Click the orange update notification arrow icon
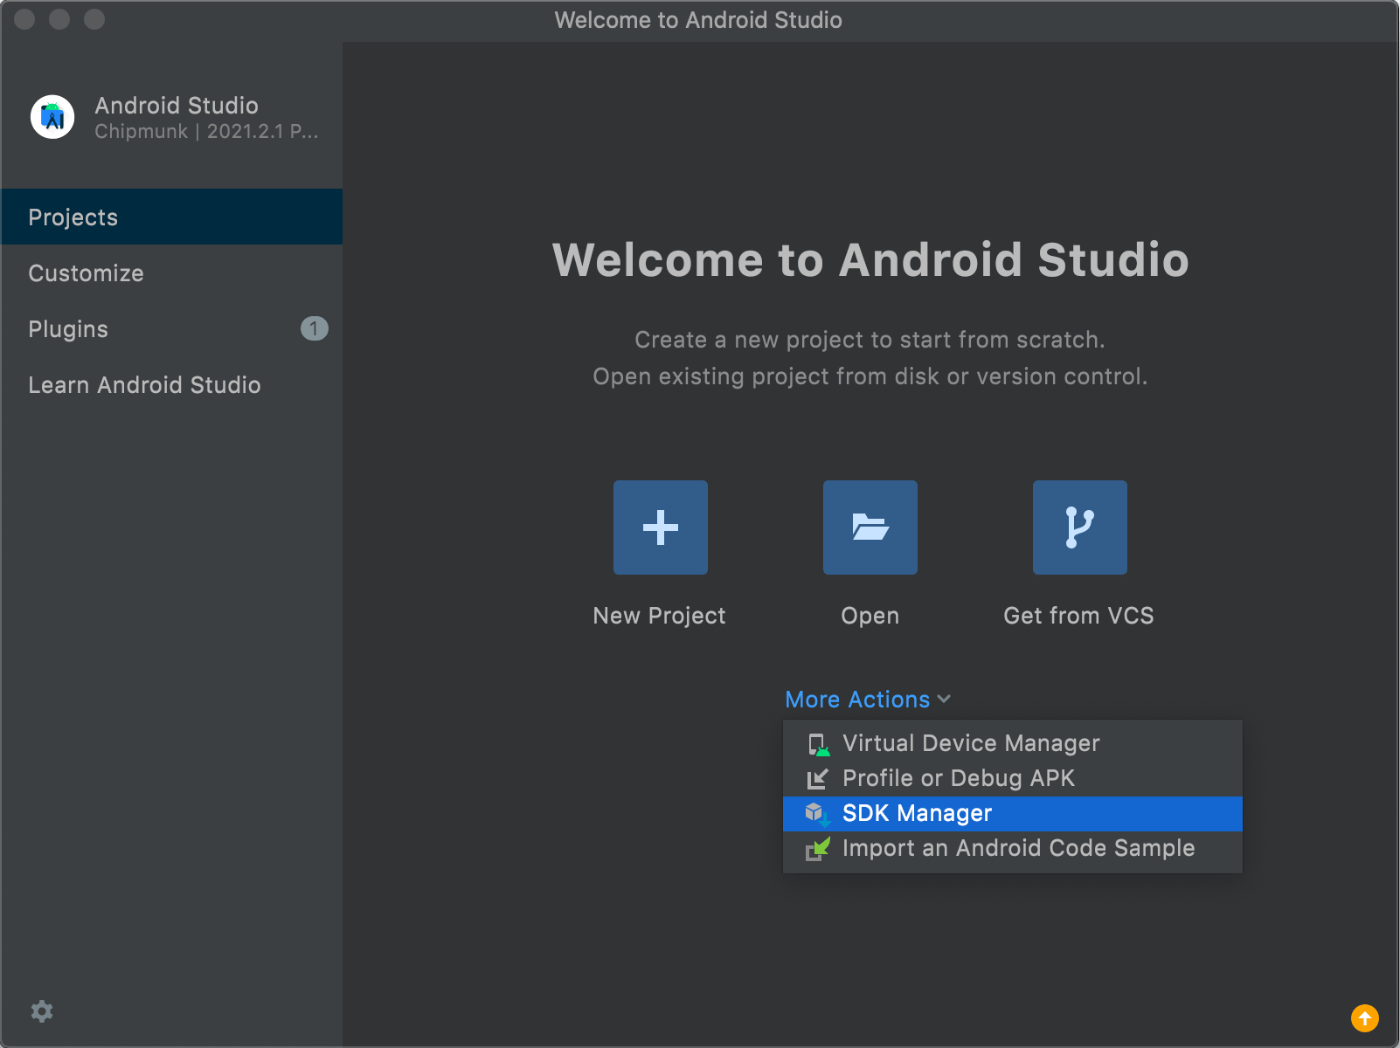Image resolution: width=1400 pixels, height=1048 pixels. (x=1365, y=1018)
